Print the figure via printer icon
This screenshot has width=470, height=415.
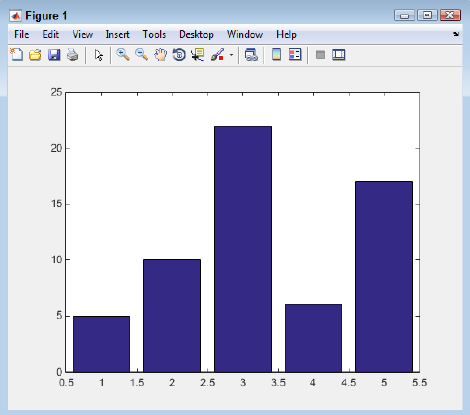(x=72, y=55)
